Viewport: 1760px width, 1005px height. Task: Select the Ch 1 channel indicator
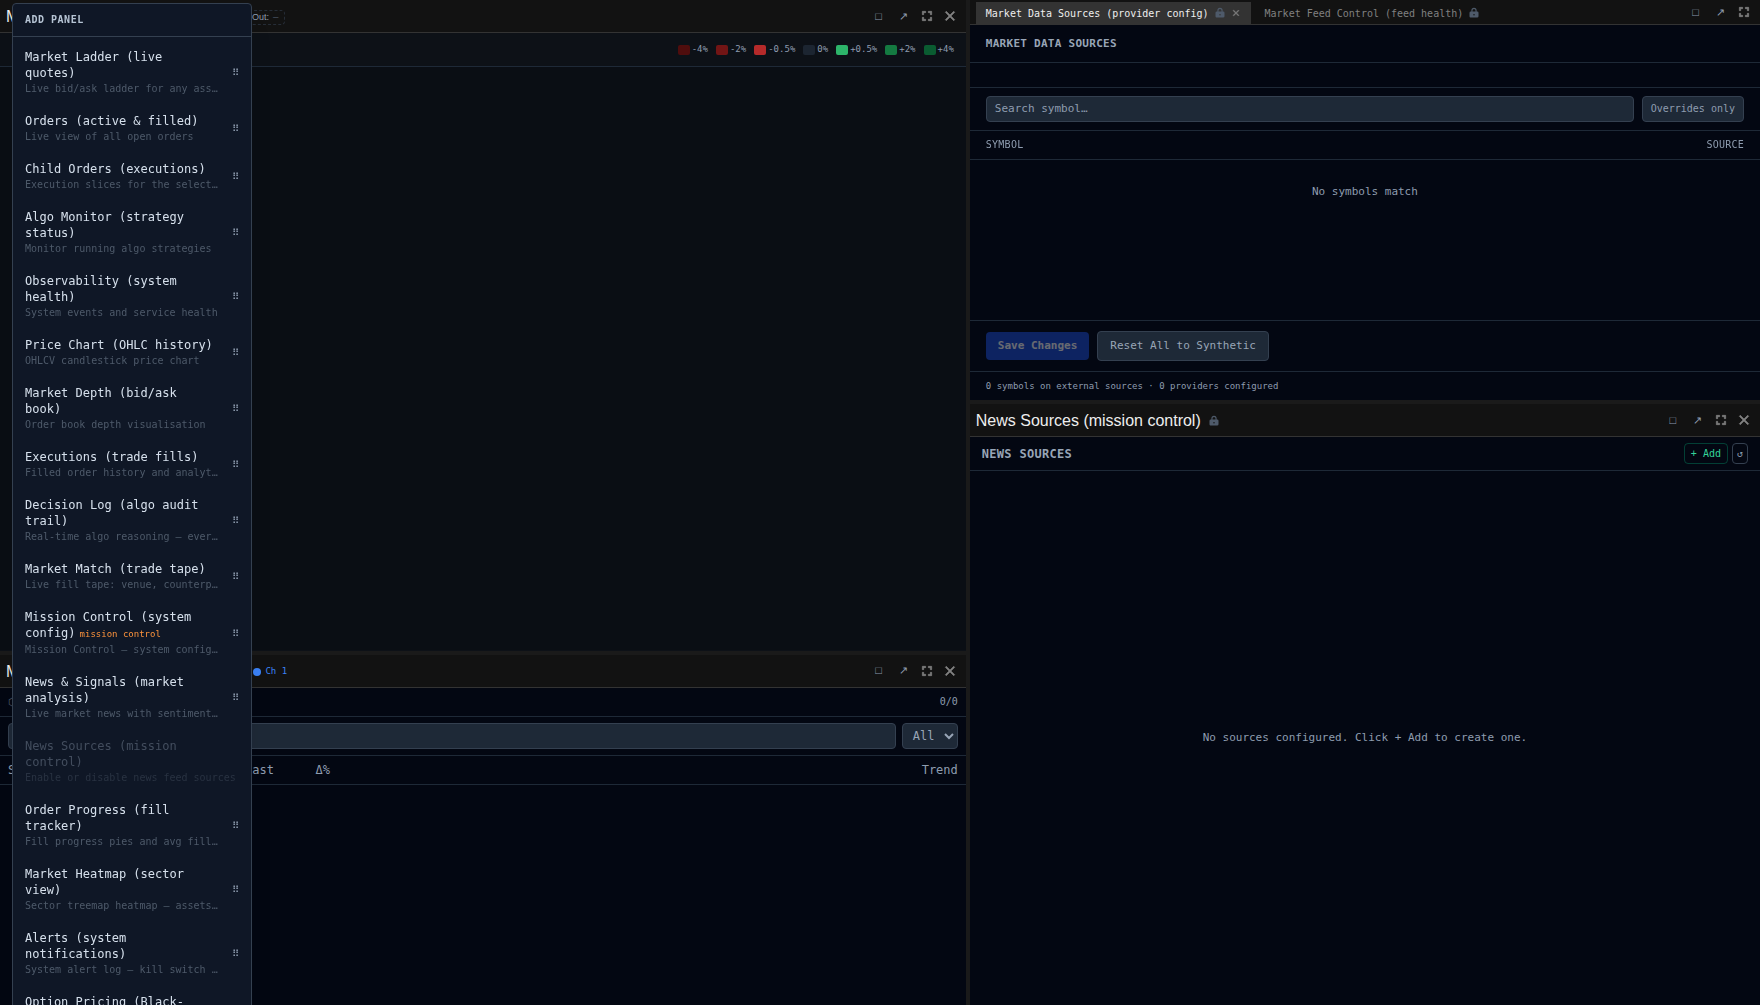point(270,671)
